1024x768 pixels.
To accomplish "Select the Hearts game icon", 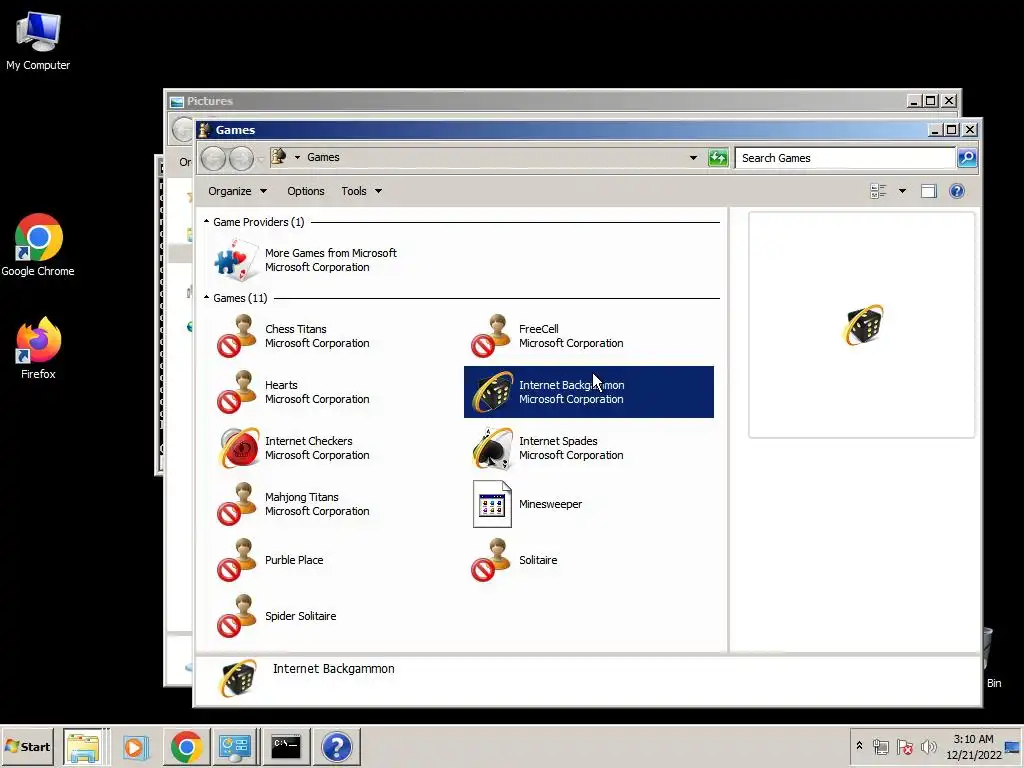I will tap(236, 392).
